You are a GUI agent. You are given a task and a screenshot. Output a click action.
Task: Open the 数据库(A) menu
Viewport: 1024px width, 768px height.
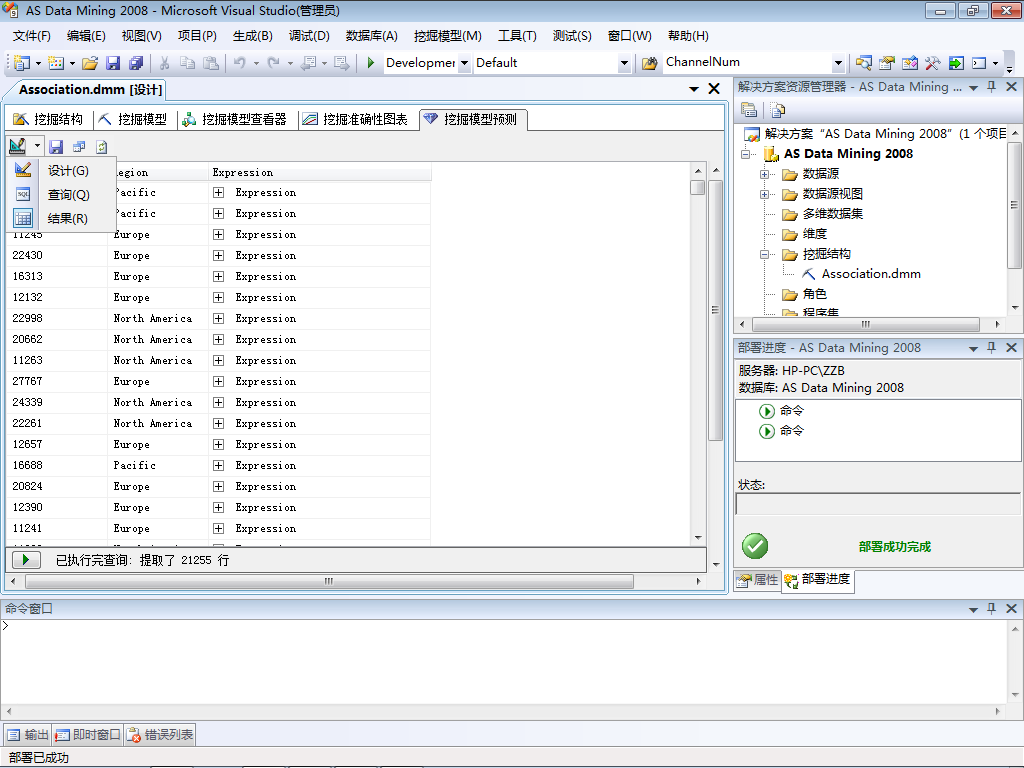pyautogui.click(x=372, y=36)
